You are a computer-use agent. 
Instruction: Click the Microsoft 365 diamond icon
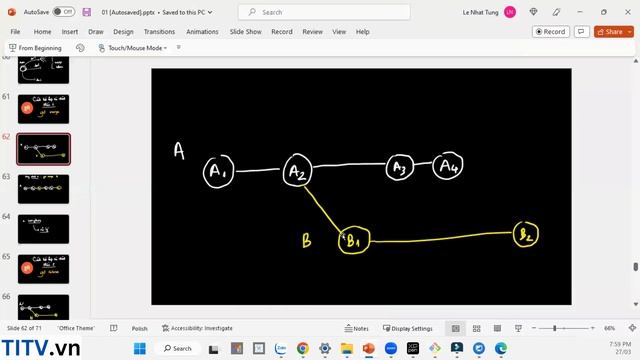coord(533,12)
